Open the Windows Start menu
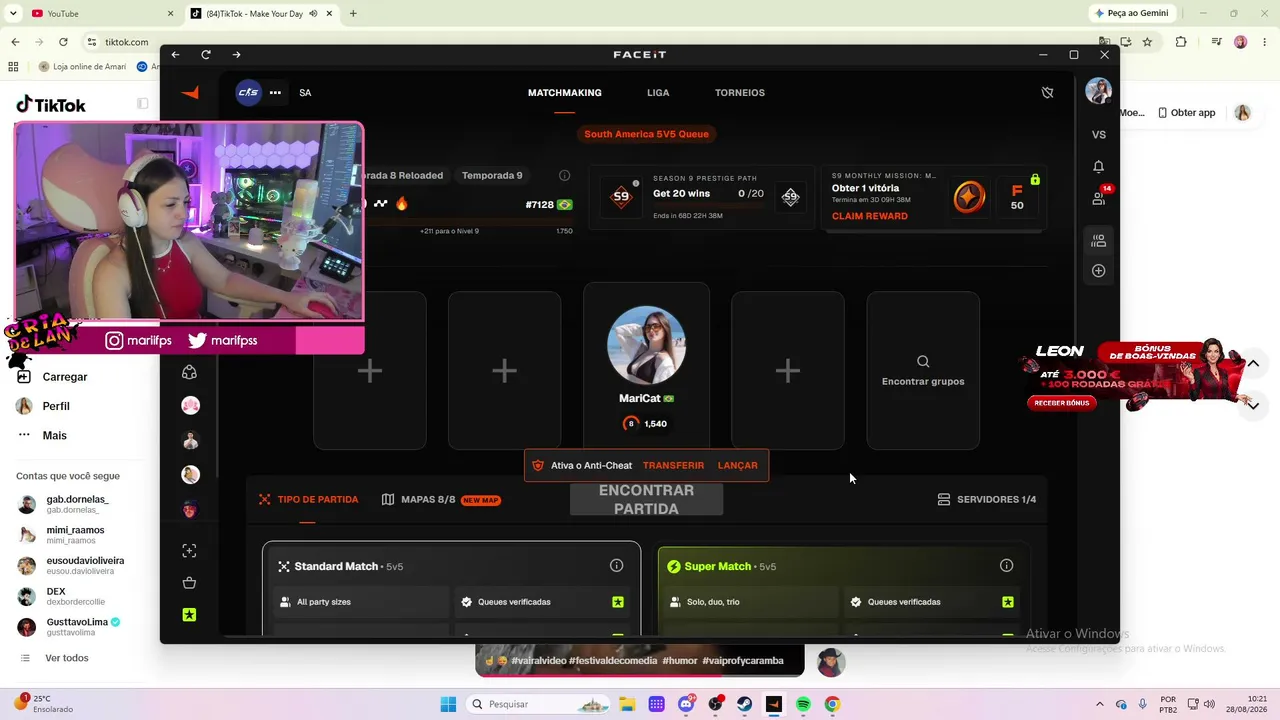Screen dimensions: 1280x720 coord(448,704)
